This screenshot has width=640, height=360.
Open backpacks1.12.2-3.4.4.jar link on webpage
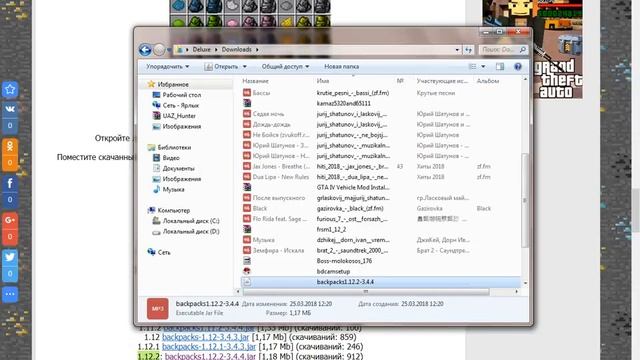pos(210,356)
